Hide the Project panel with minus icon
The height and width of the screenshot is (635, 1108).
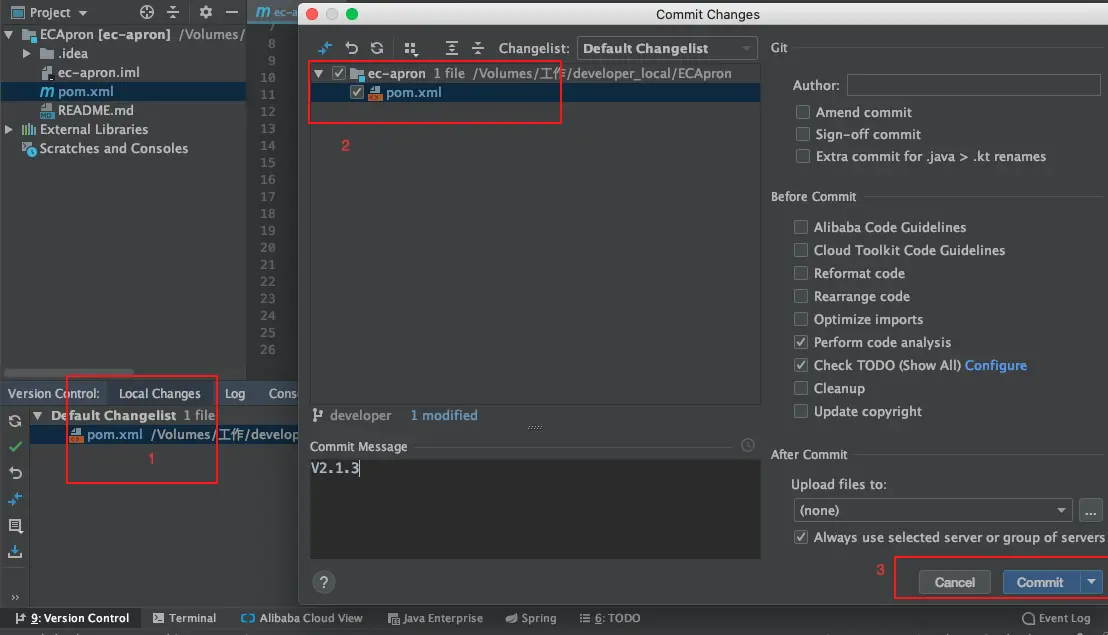point(232,12)
